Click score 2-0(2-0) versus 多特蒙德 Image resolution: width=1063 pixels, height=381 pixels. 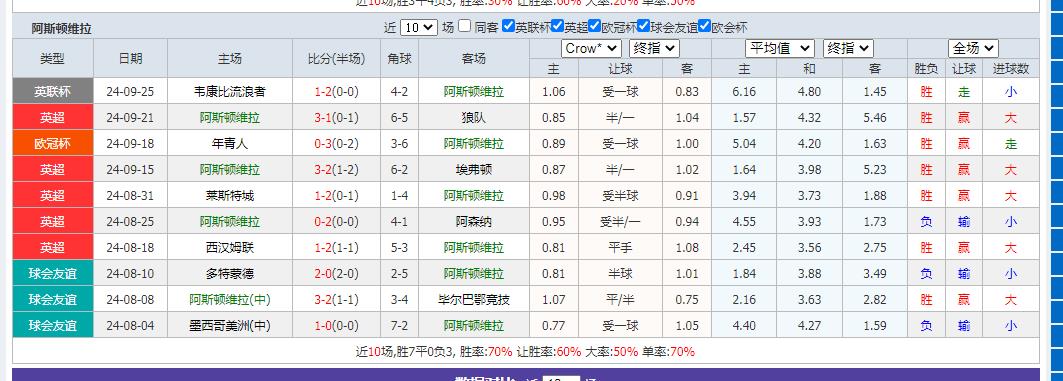(x=336, y=274)
